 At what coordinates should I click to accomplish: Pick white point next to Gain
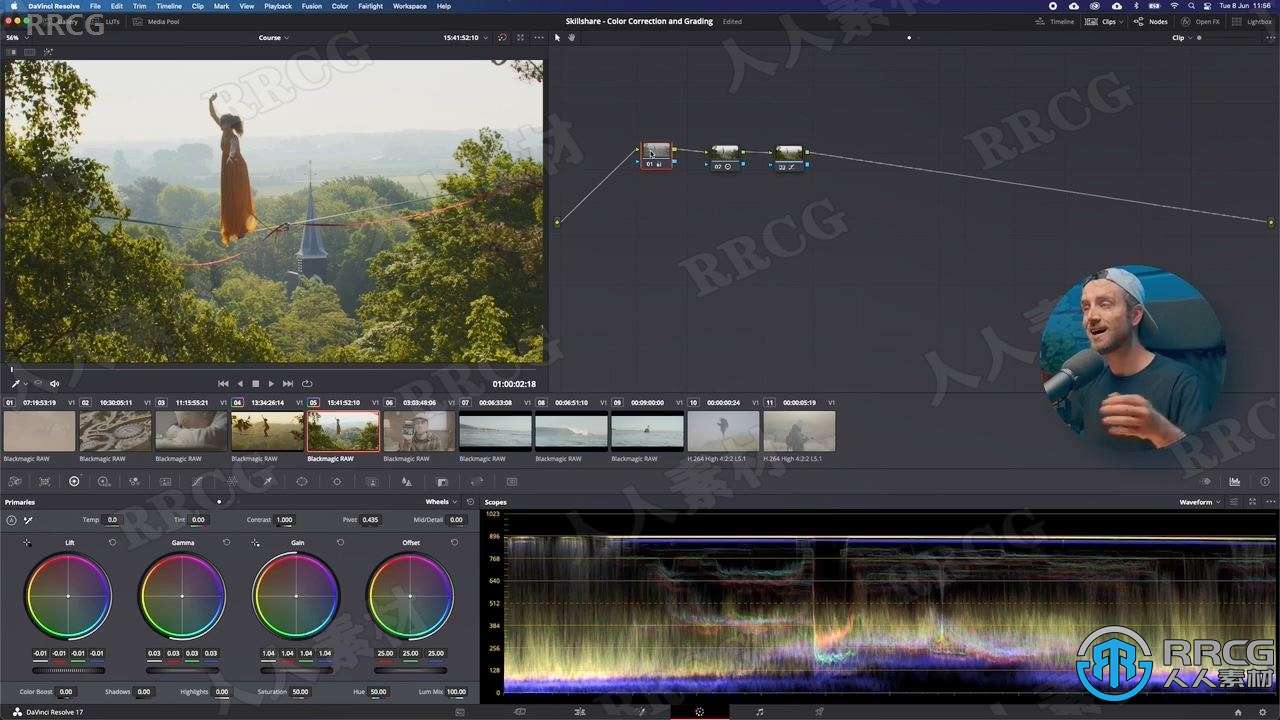click(x=255, y=542)
